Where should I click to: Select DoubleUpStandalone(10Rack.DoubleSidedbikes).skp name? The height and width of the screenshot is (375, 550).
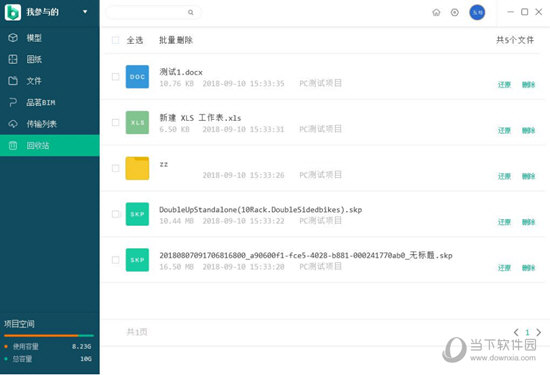click(x=261, y=210)
